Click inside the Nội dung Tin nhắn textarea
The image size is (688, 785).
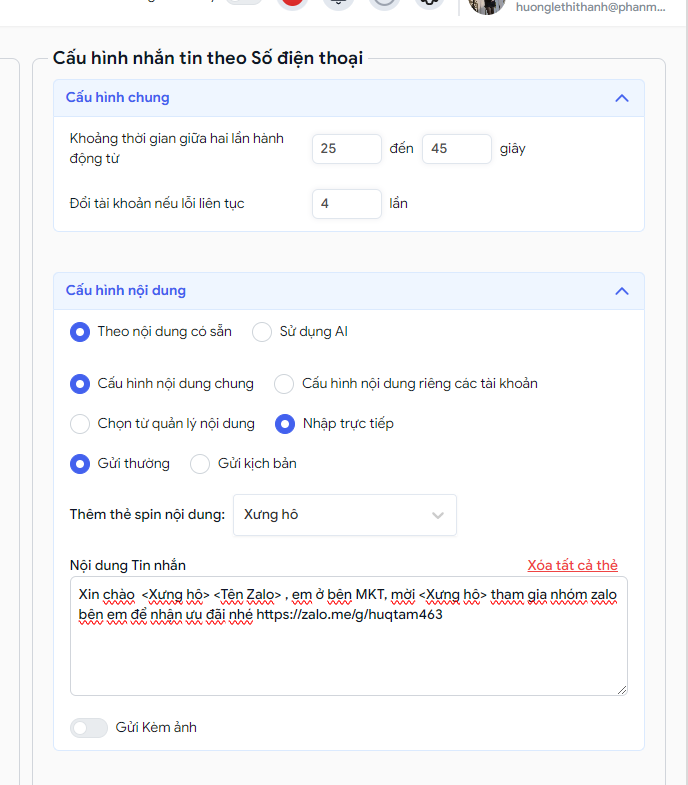(x=349, y=636)
